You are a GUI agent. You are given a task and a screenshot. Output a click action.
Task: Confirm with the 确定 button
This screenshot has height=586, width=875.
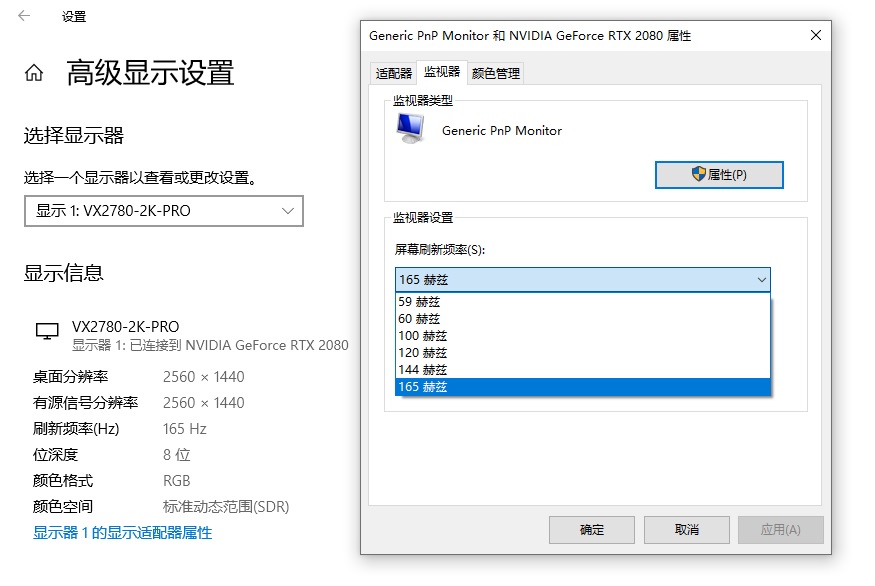coord(592,530)
